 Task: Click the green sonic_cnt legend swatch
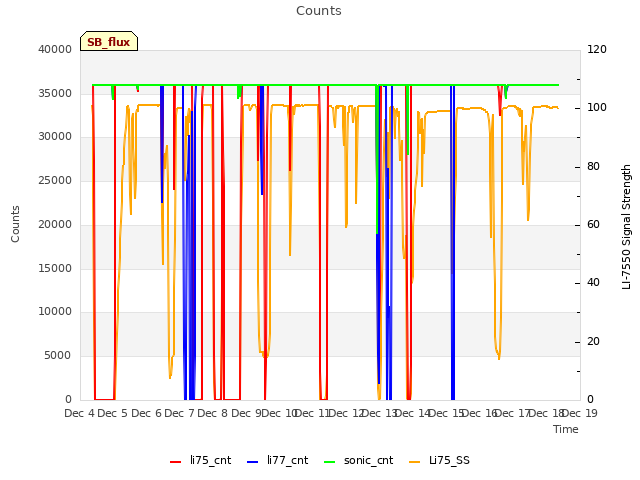pyautogui.click(x=329, y=462)
